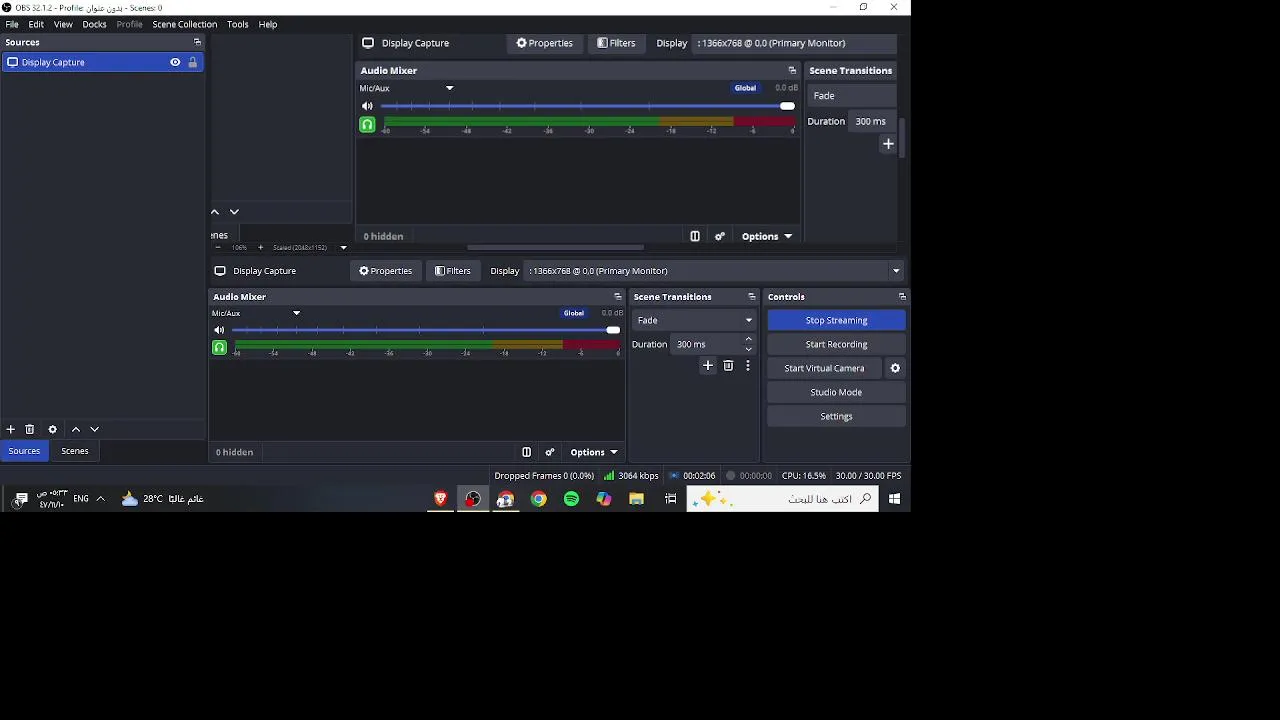The height and width of the screenshot is (720, 1280).
Task: Float the Scene Transitions dock below the preview
Action: 752,297
